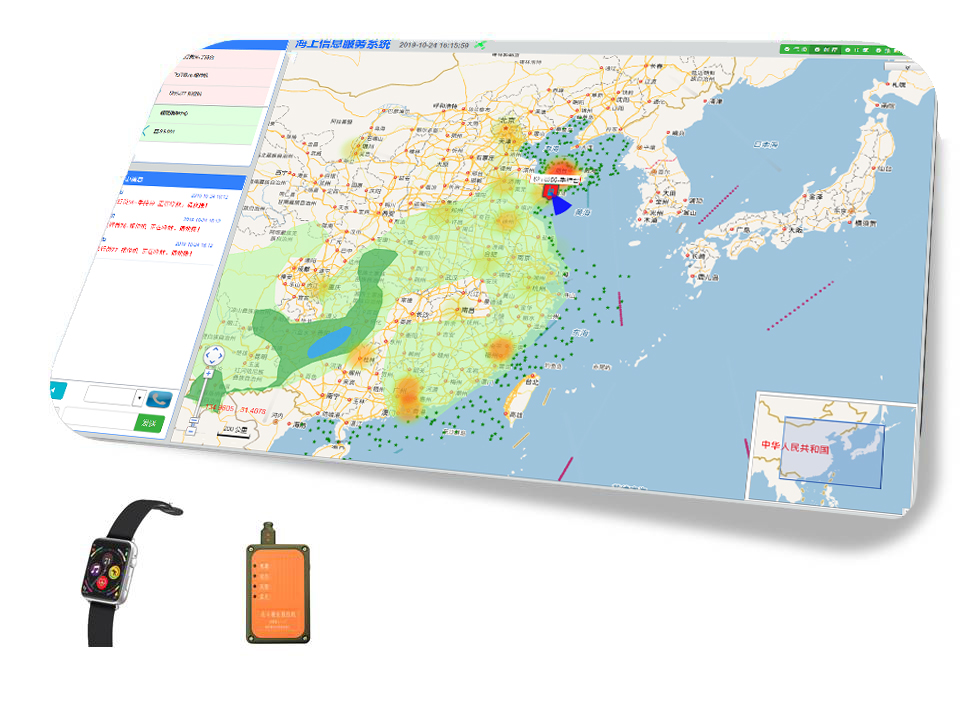Select the second green toolbar menu item
This screenshot has width=960, height=720.
click(826, 48)
